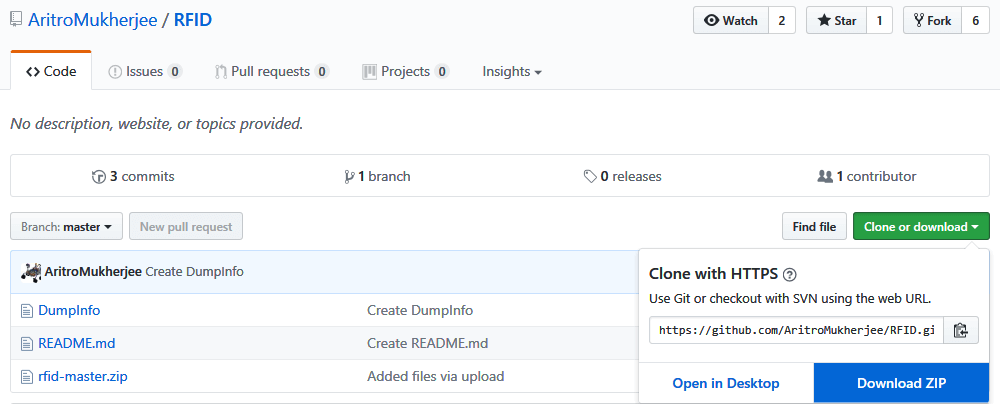Click the Pull requests count badge 0

pos(321,72)
